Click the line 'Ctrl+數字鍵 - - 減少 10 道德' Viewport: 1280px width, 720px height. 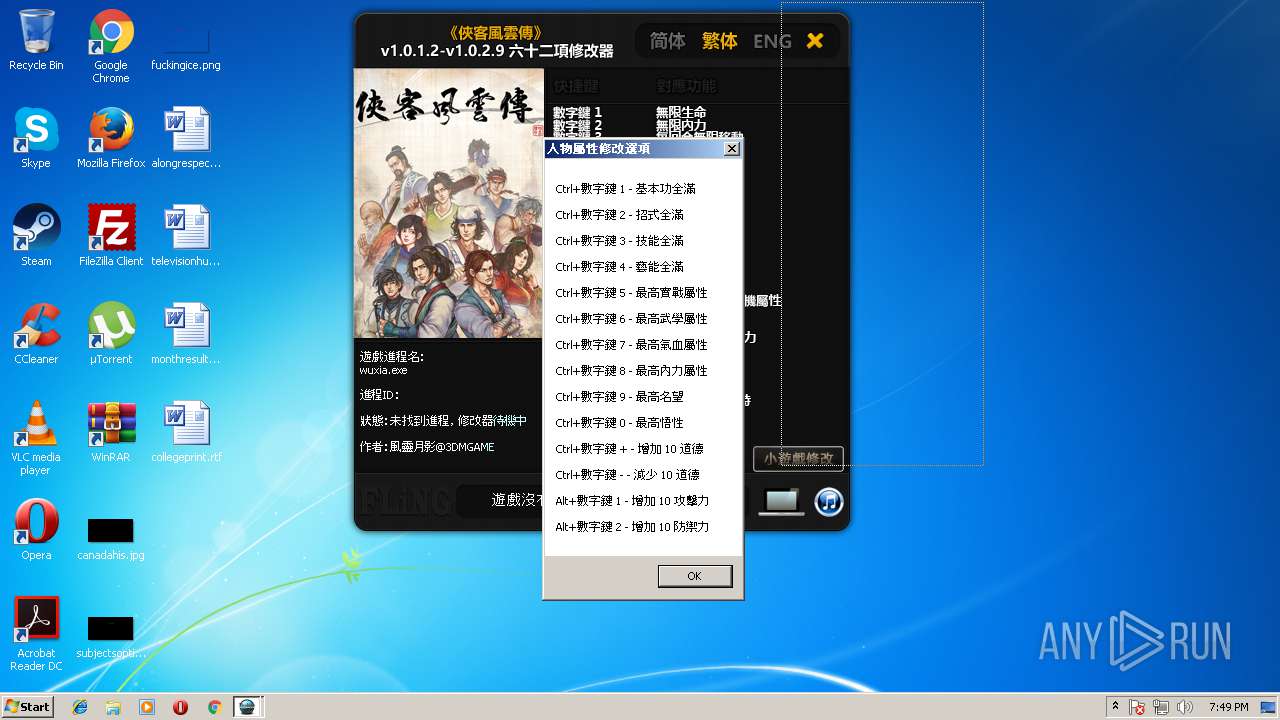pyautogui.click(x=627, y=475)
